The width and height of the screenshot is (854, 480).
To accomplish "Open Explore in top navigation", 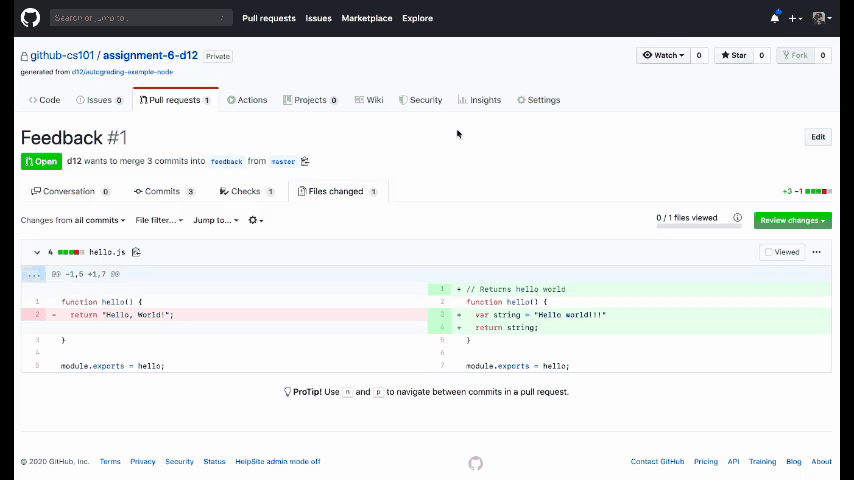I will [418, 18].
